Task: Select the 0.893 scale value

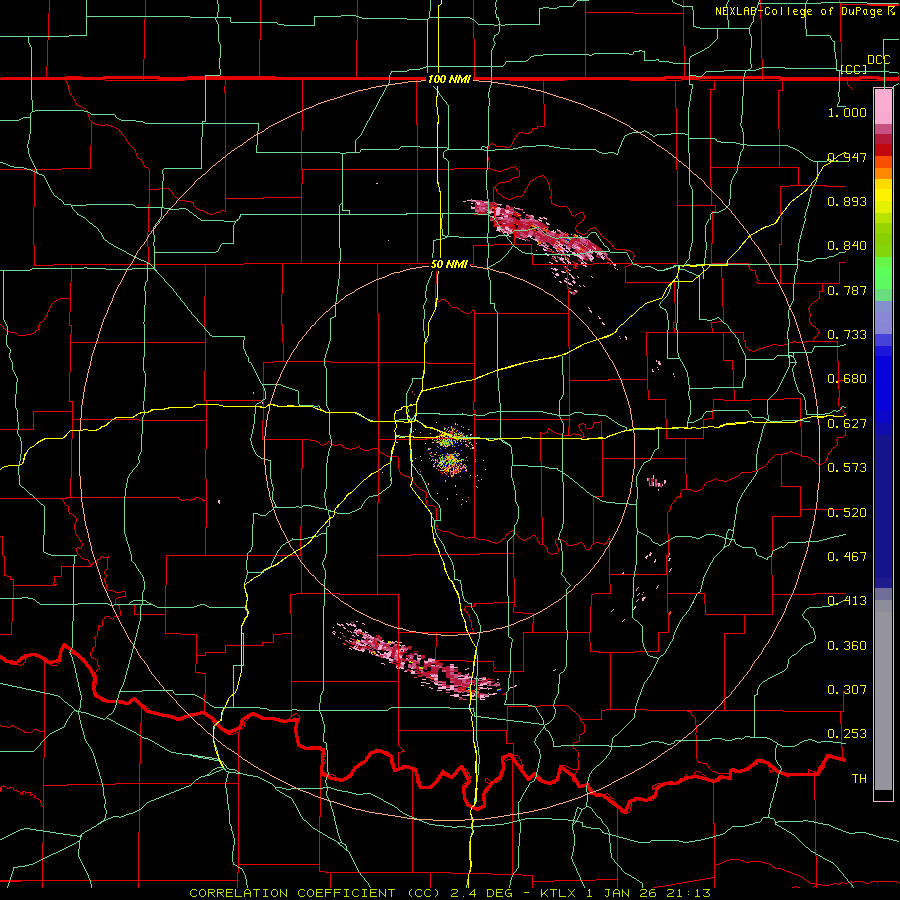Action: click(847, 201)
